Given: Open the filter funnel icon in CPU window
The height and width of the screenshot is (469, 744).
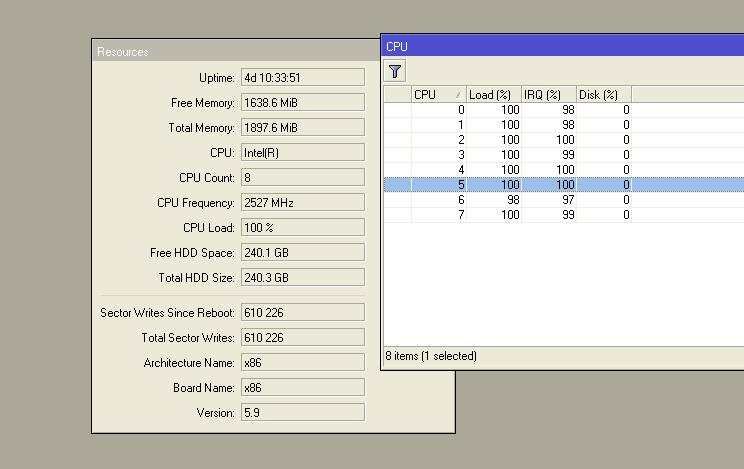Looking at the screenshot, I should (394, 71).
